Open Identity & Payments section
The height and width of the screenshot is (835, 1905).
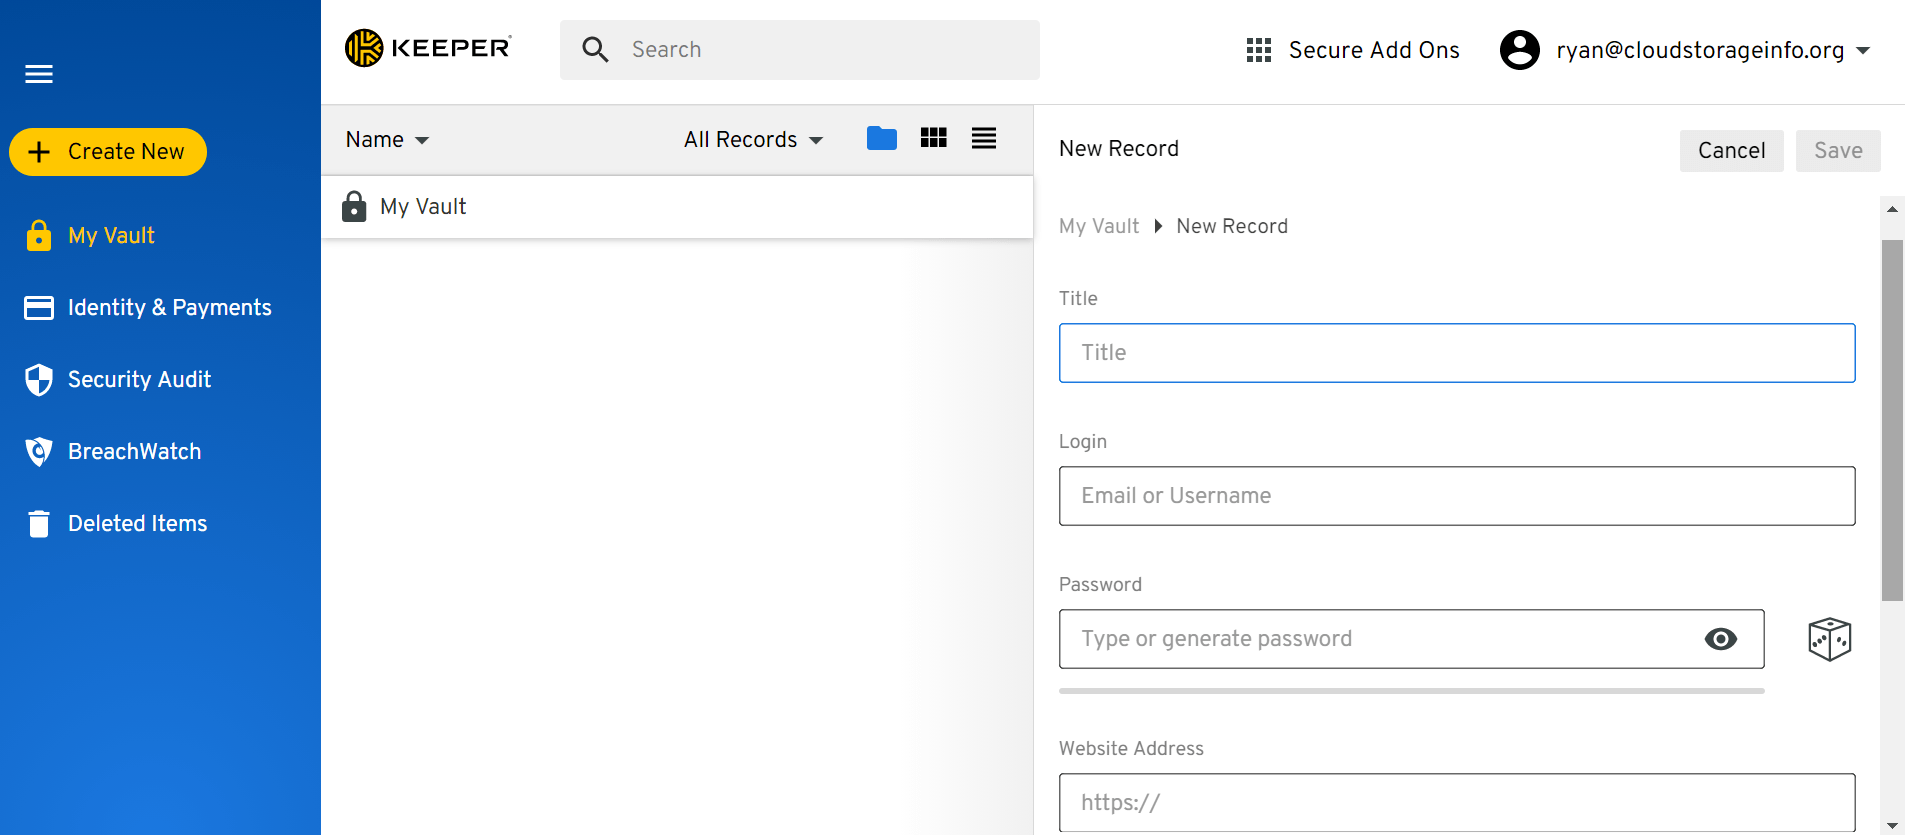170,307
